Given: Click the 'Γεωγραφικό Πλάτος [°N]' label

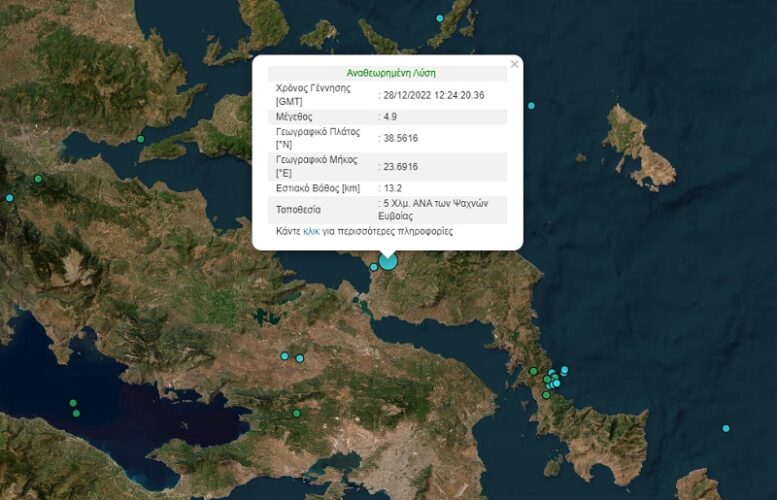Looking at the screenshot, I should [x=318, y=138].
